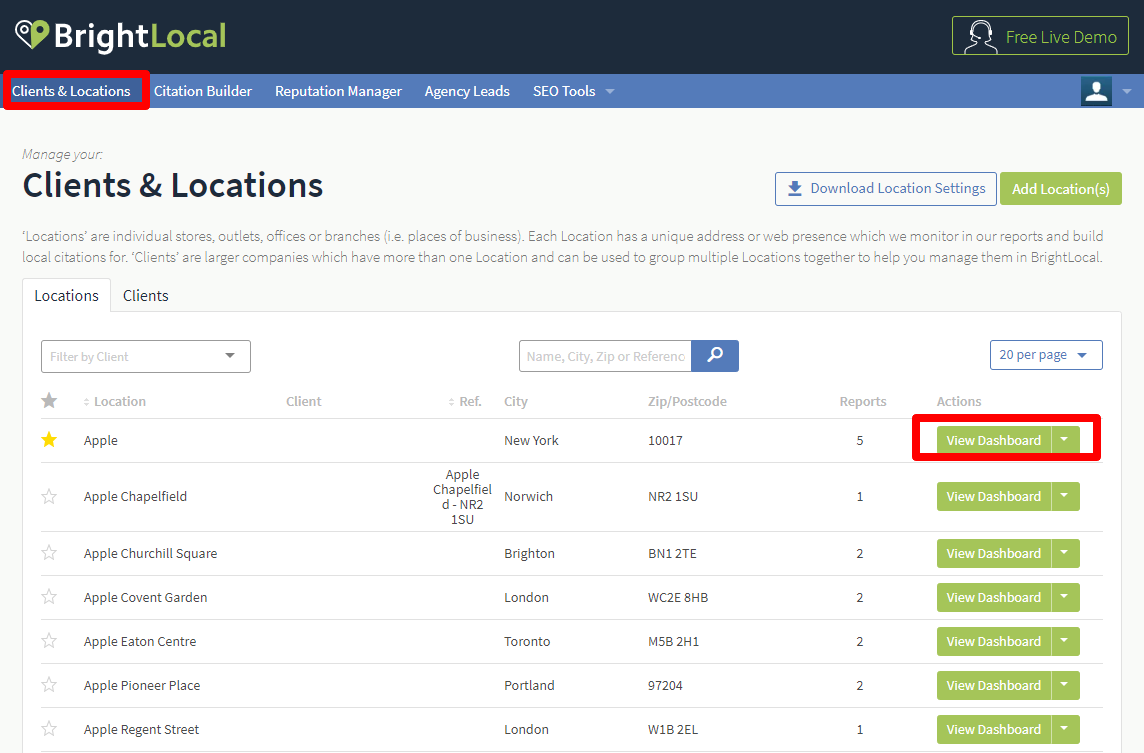Click the 10017 zip cell

(x=665, y=440)
